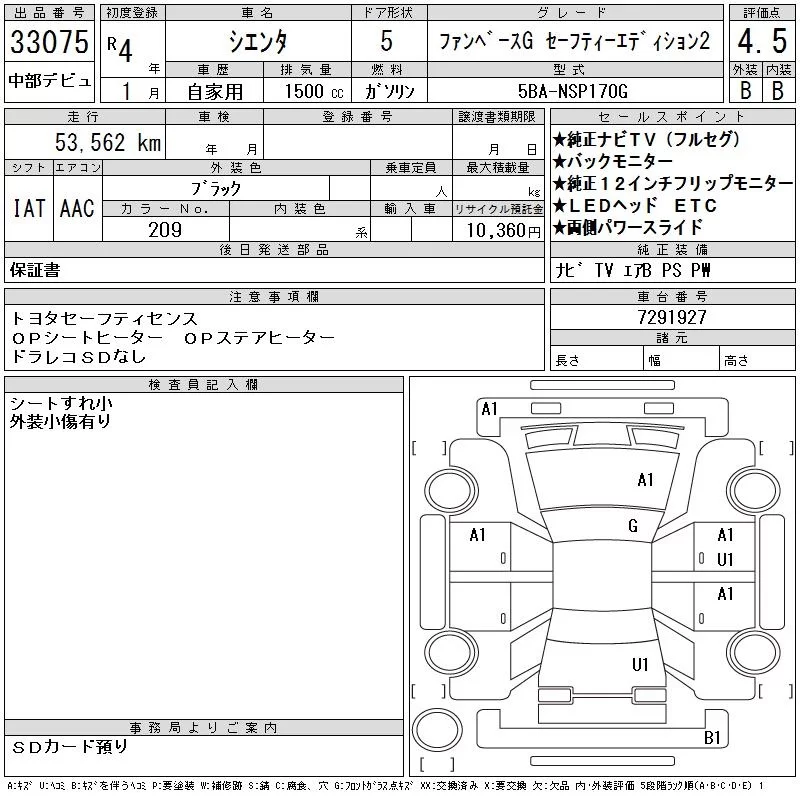The image size is (800, 800).
Task: Click the G mark on the windshield diagram
Action: point(633,526)
